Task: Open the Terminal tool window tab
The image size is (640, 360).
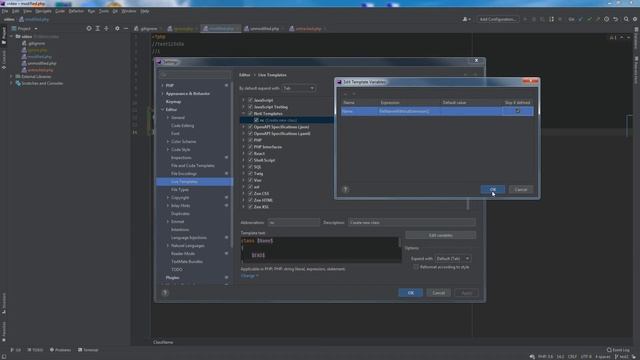Action: pos(88,350)
